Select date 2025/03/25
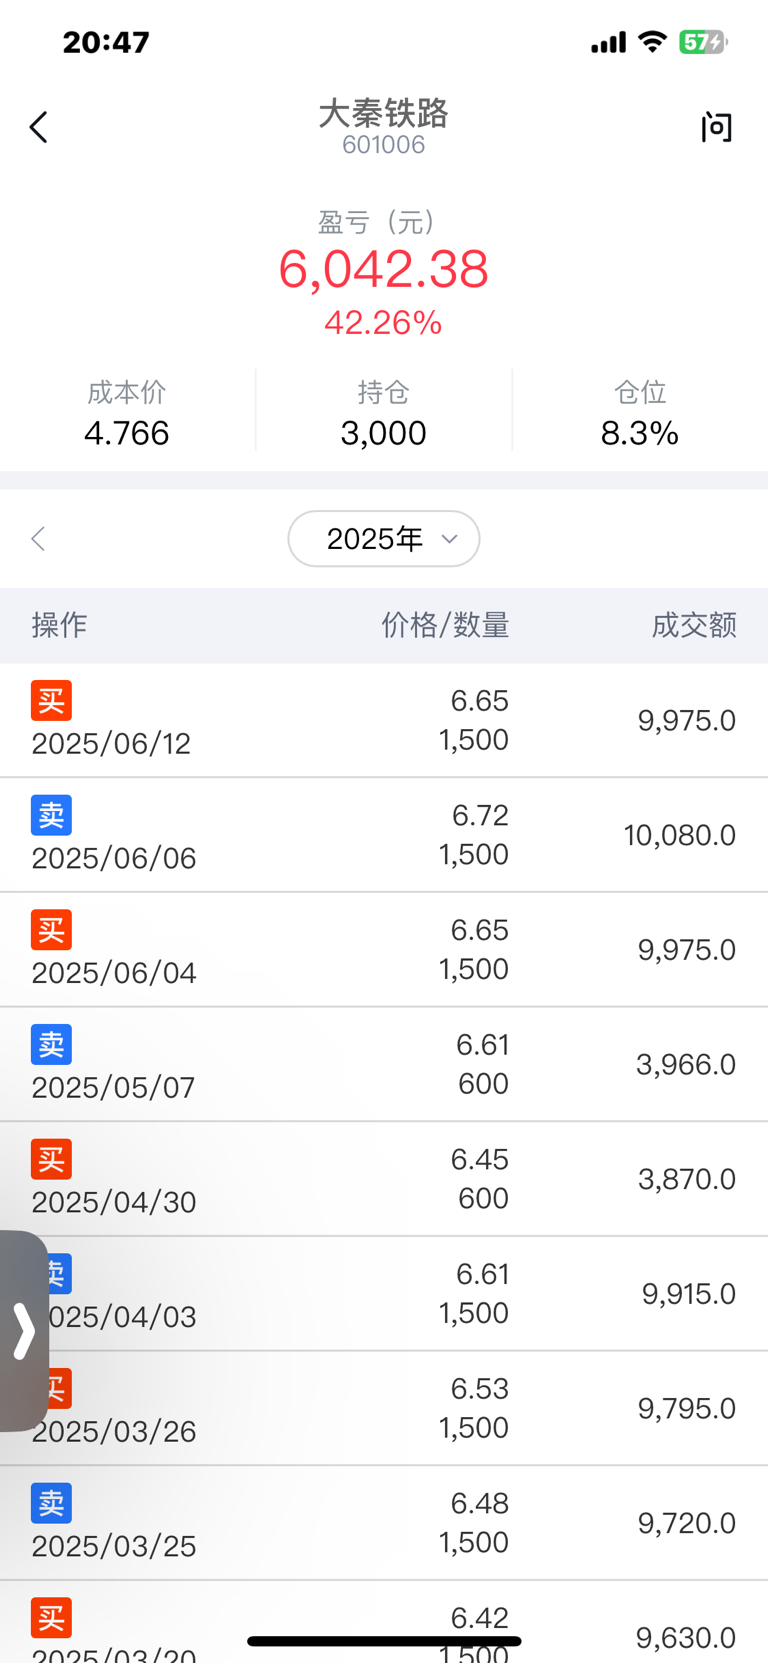 (114, 1546)
